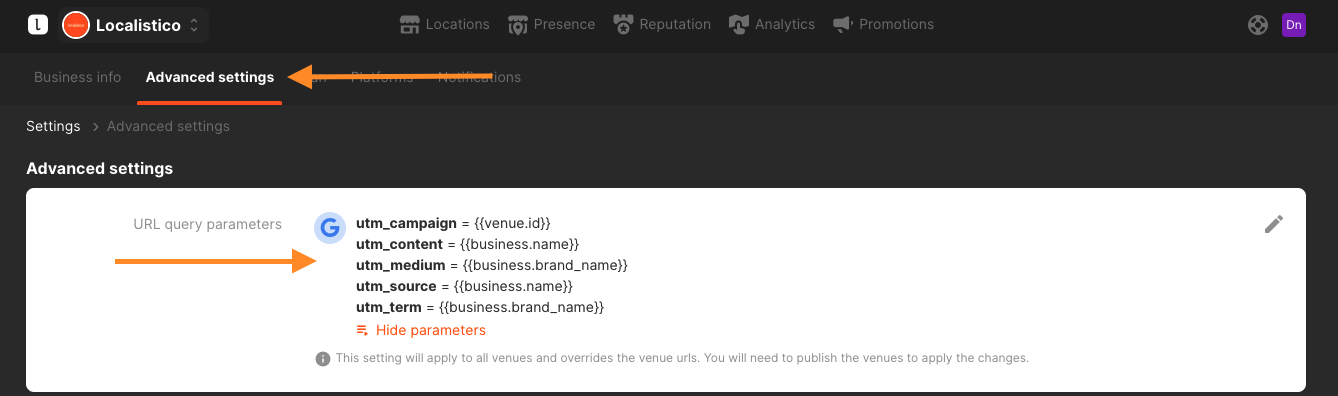Screen dimensions: 1338x396
Task: Open the Localistico account switcher dropdown
Action: tap(134, 25)
